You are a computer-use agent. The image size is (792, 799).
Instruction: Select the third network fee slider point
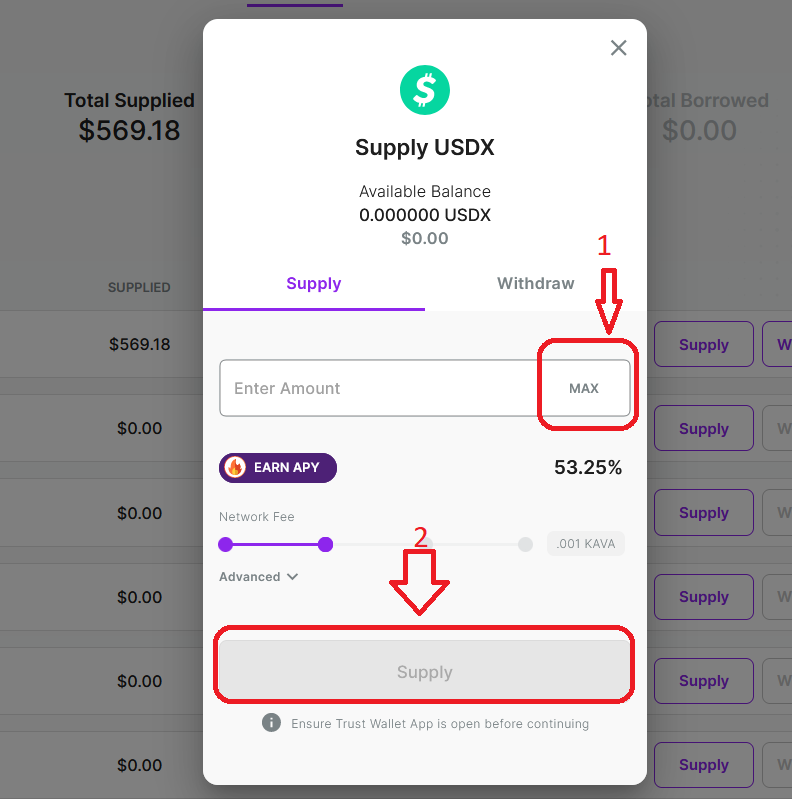(427, 544)
